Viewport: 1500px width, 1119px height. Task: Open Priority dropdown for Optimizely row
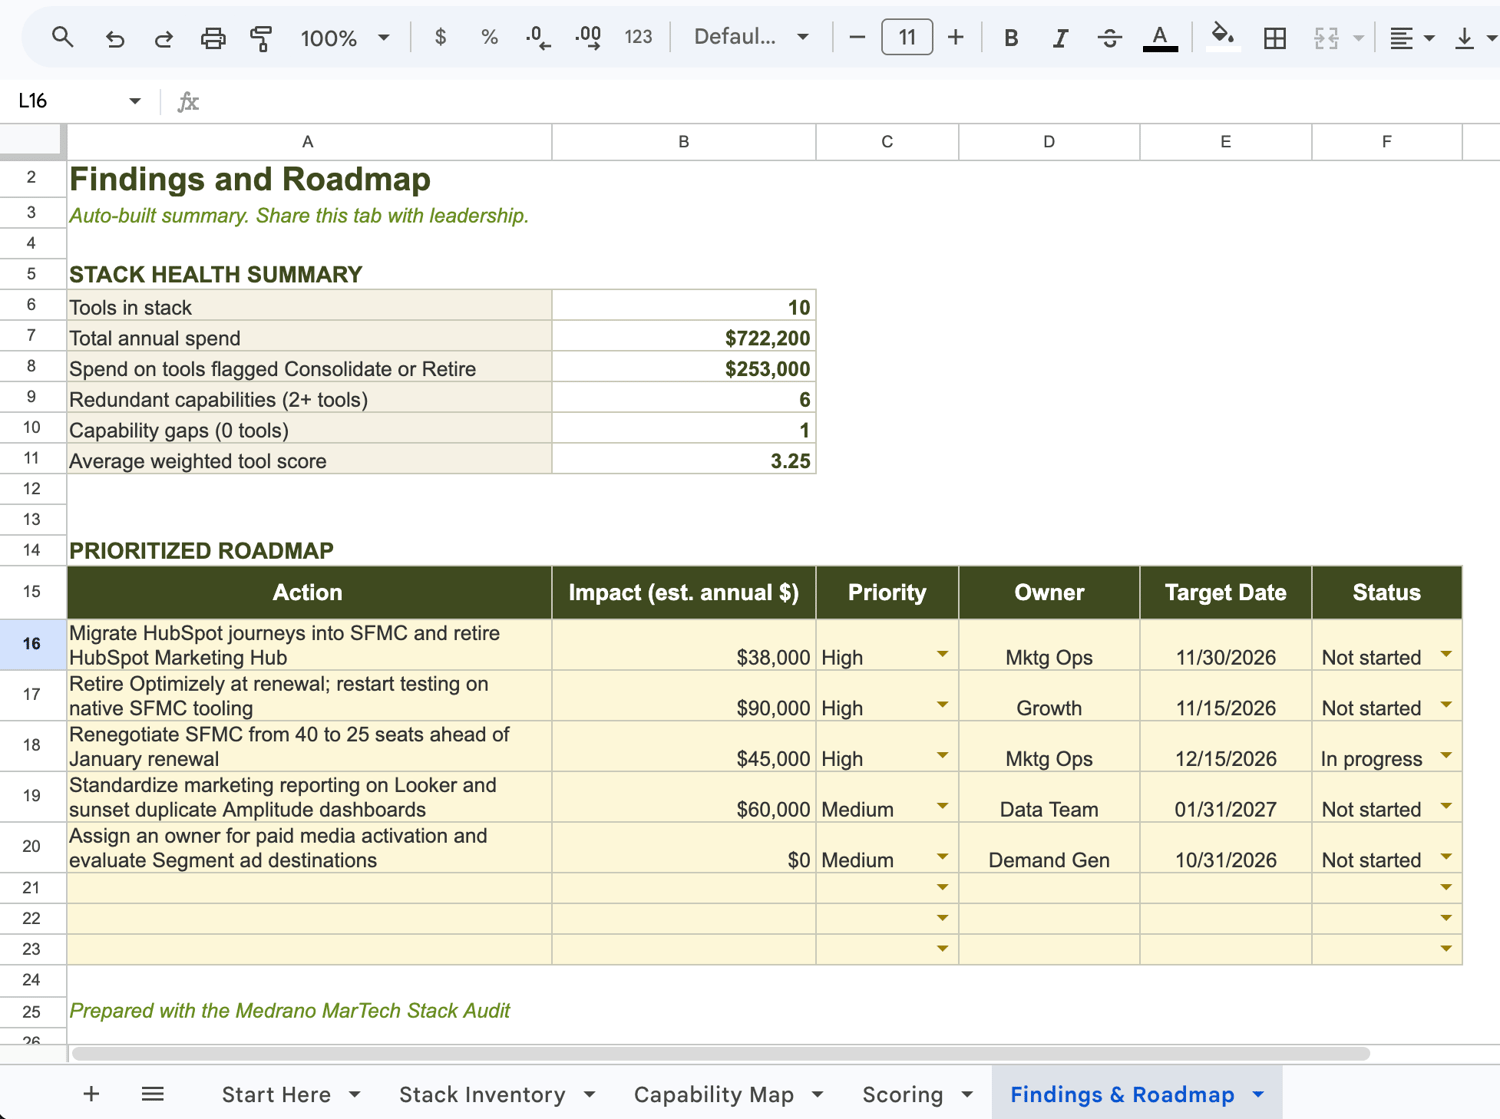click(x=942, y=705)
